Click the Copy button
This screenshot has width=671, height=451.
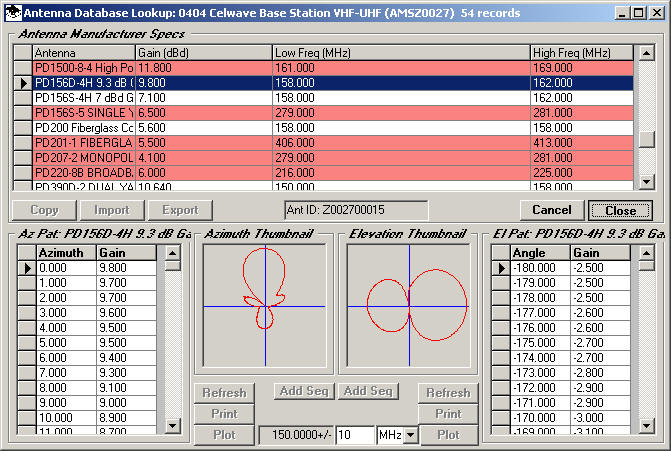click(44, 210)
